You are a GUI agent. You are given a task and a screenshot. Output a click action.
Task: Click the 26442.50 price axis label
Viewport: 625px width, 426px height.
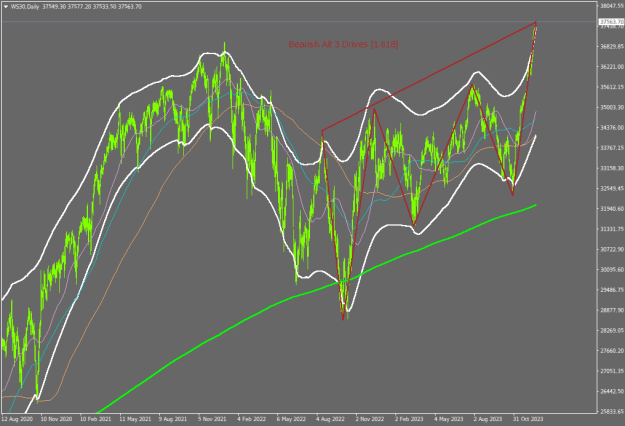[x=612, y=391]
